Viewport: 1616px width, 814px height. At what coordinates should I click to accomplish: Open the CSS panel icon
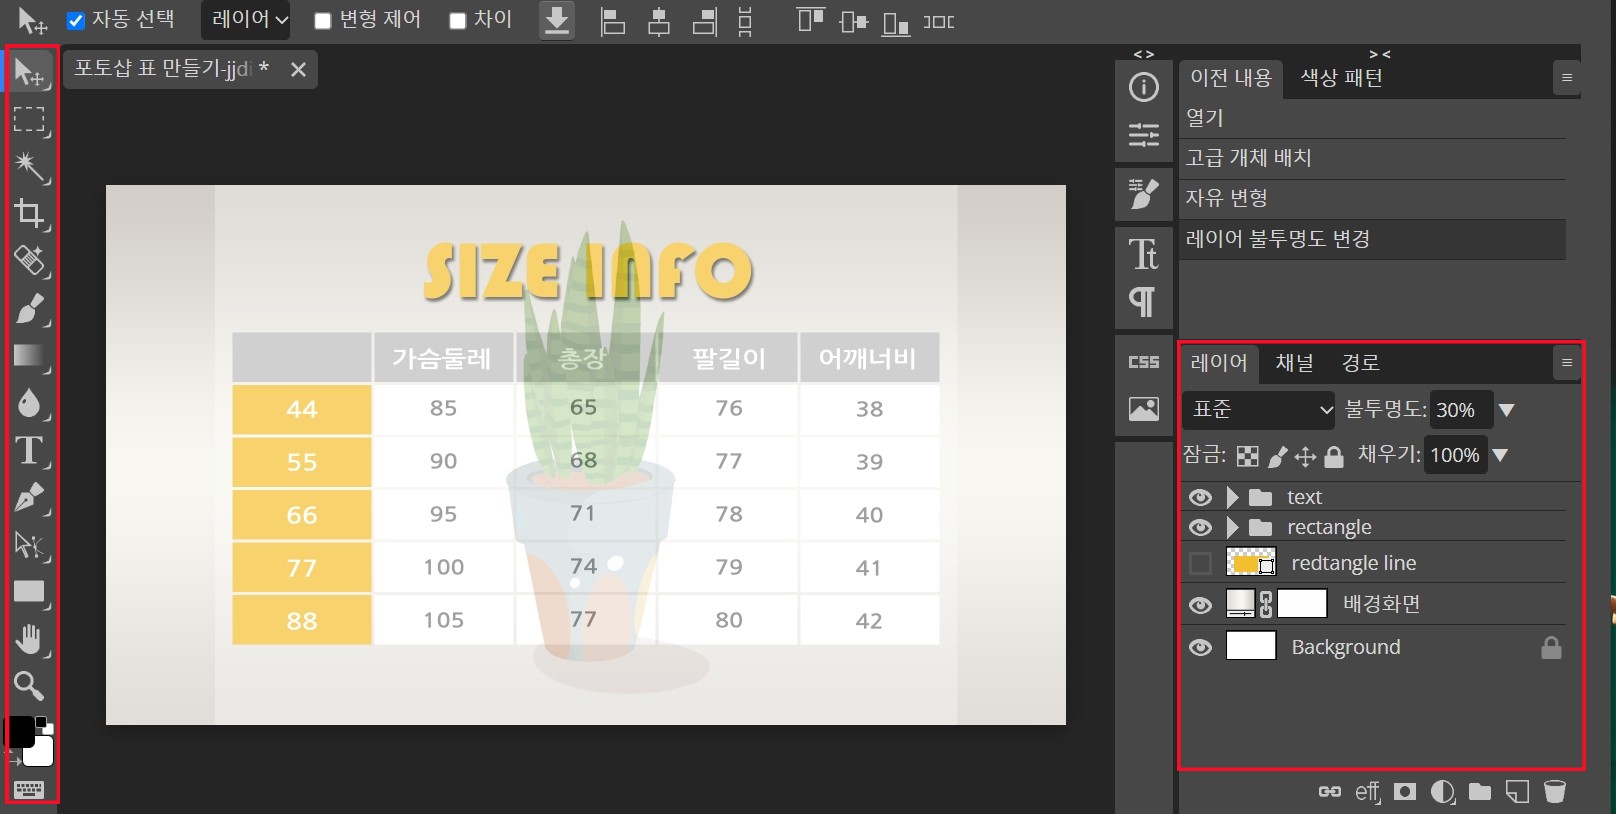1144,362
